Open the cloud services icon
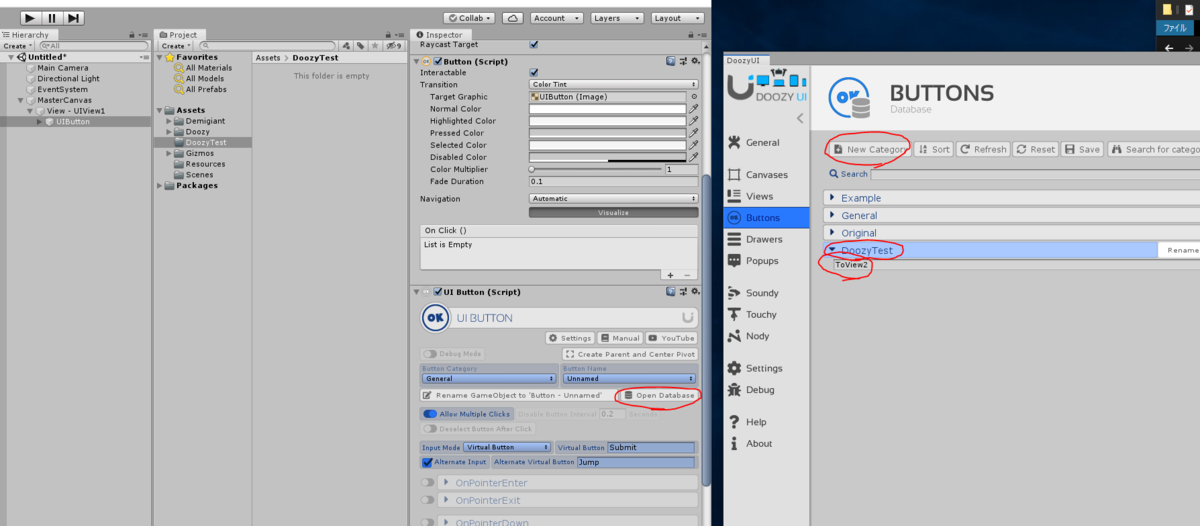 click(512, 18)
